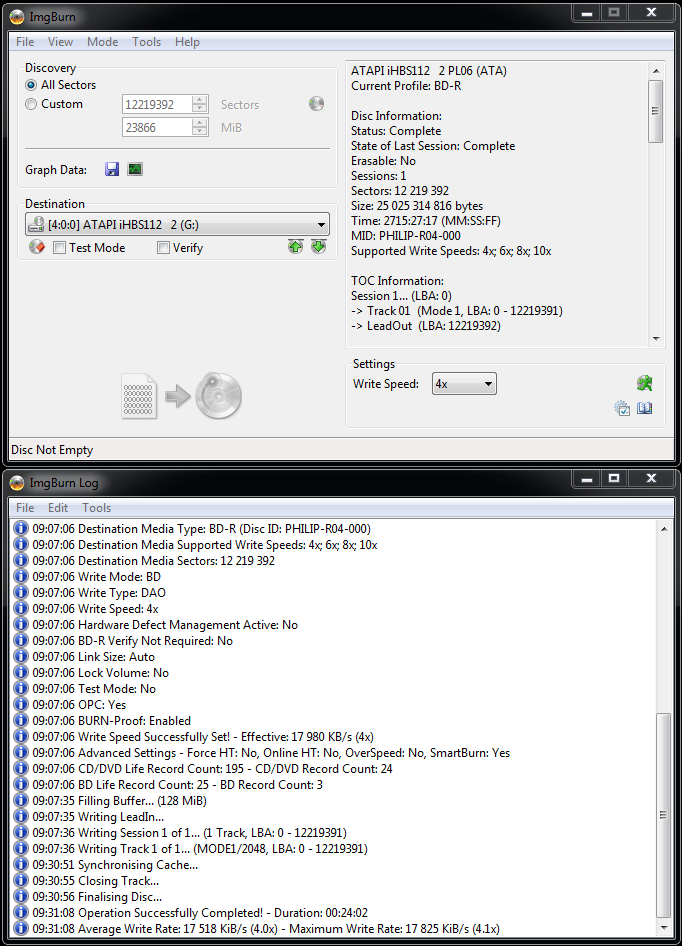Open the display graph data icon
The image size is (682, 946).
tap(135, 170)
